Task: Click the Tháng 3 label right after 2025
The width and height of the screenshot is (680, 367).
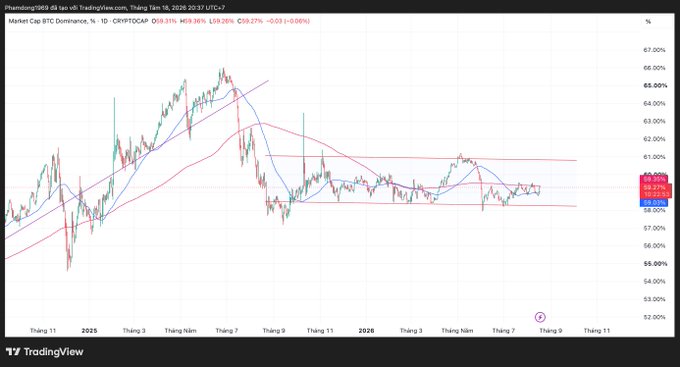Action: (x=134, y=331)
